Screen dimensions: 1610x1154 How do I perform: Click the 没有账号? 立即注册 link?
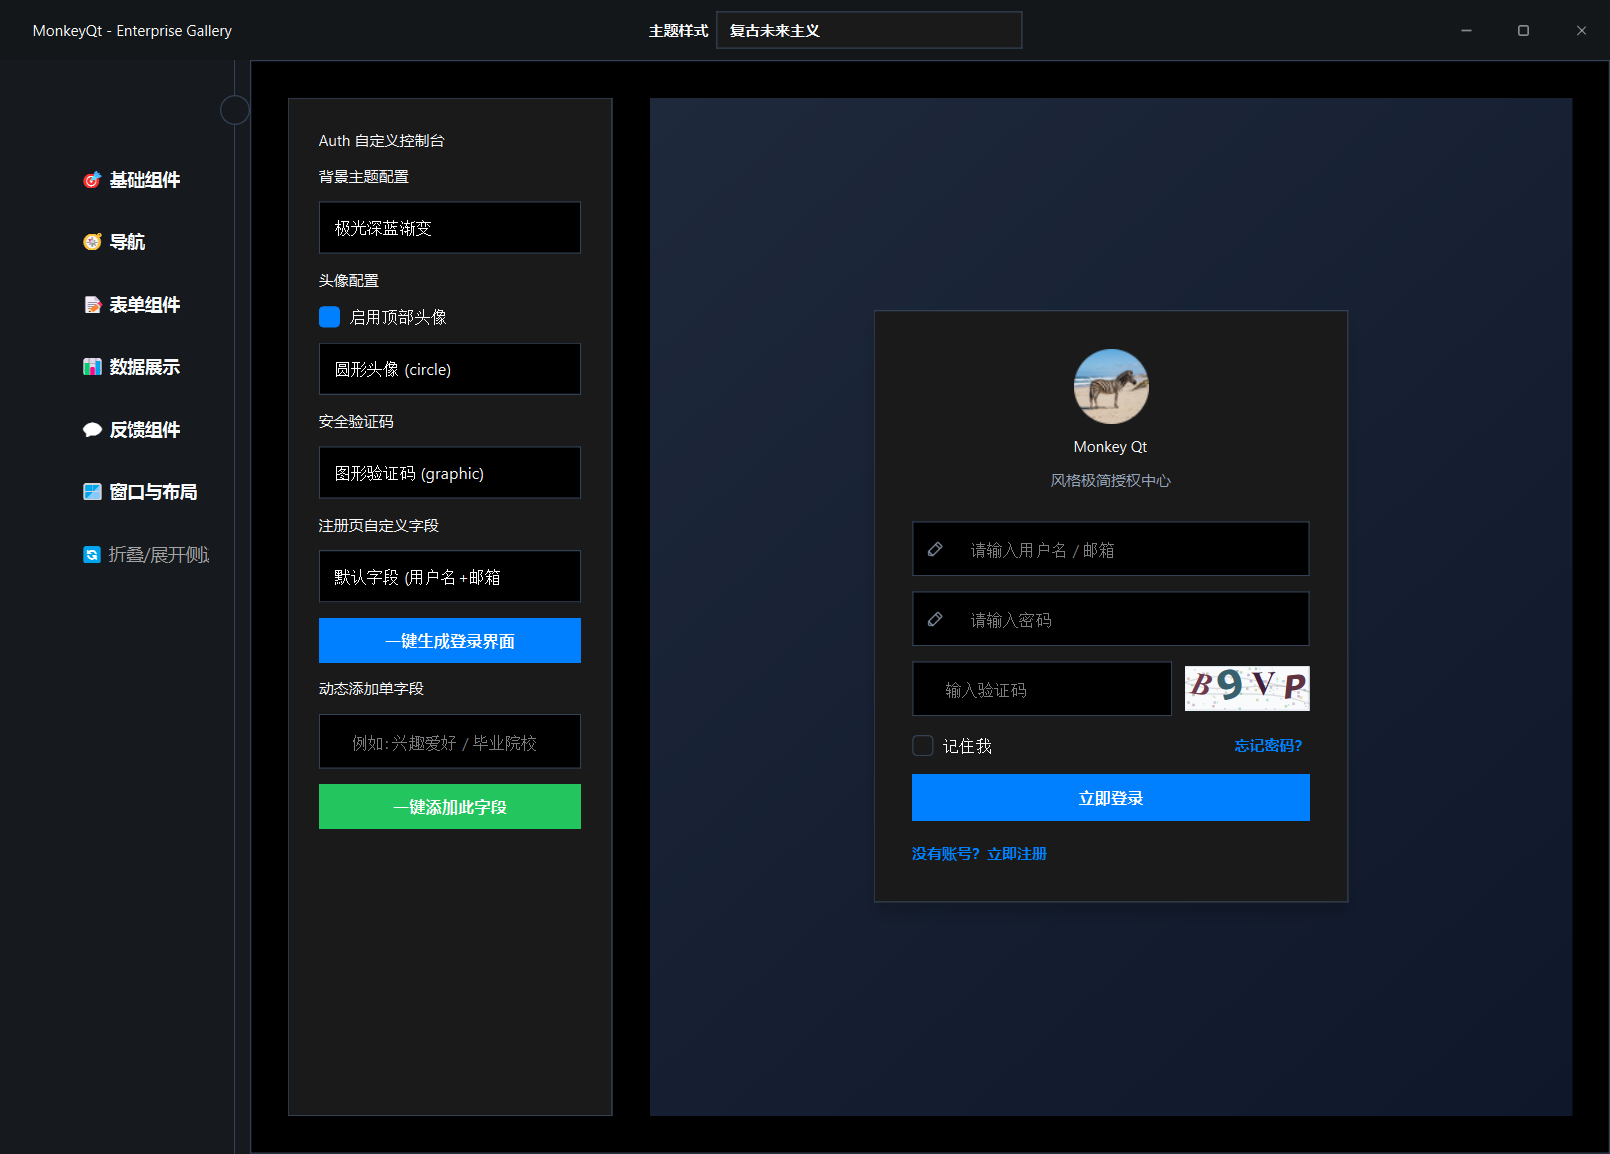tap(979, 854)
